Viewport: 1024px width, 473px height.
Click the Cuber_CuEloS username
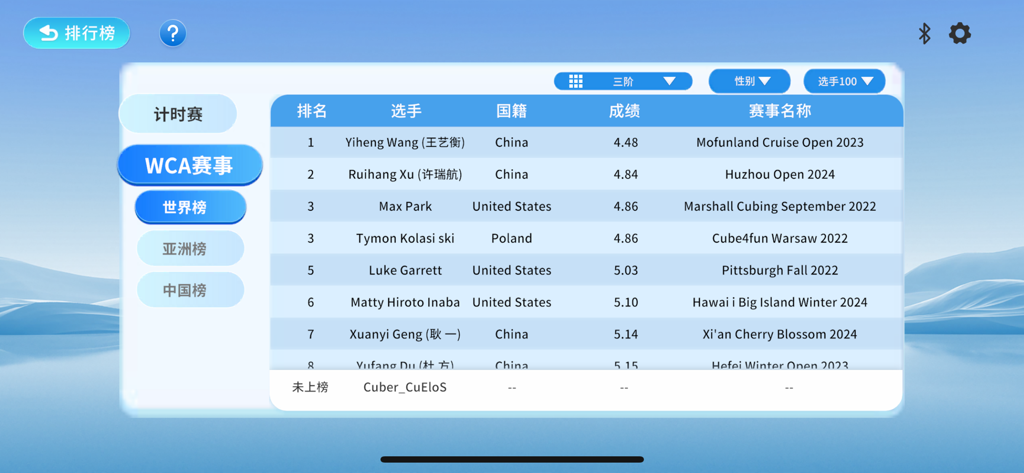405,387
